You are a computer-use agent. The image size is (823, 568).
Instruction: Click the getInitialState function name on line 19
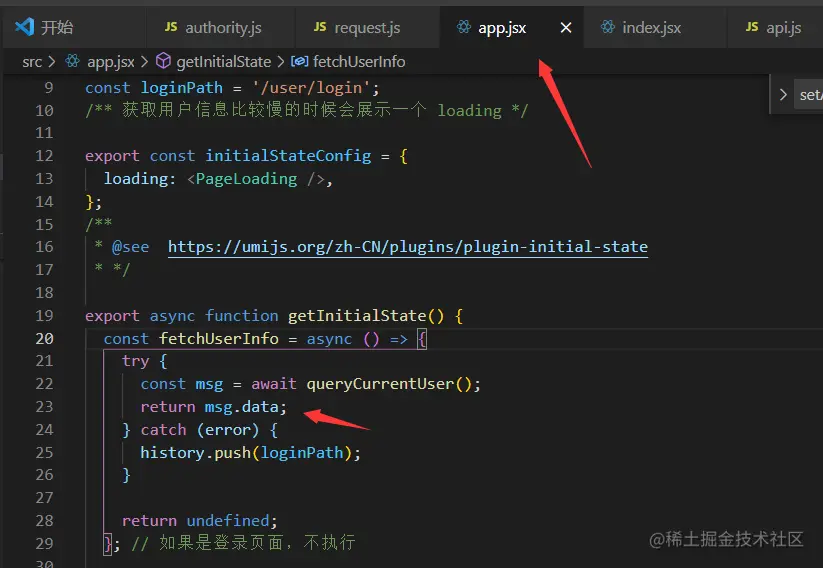357,315
